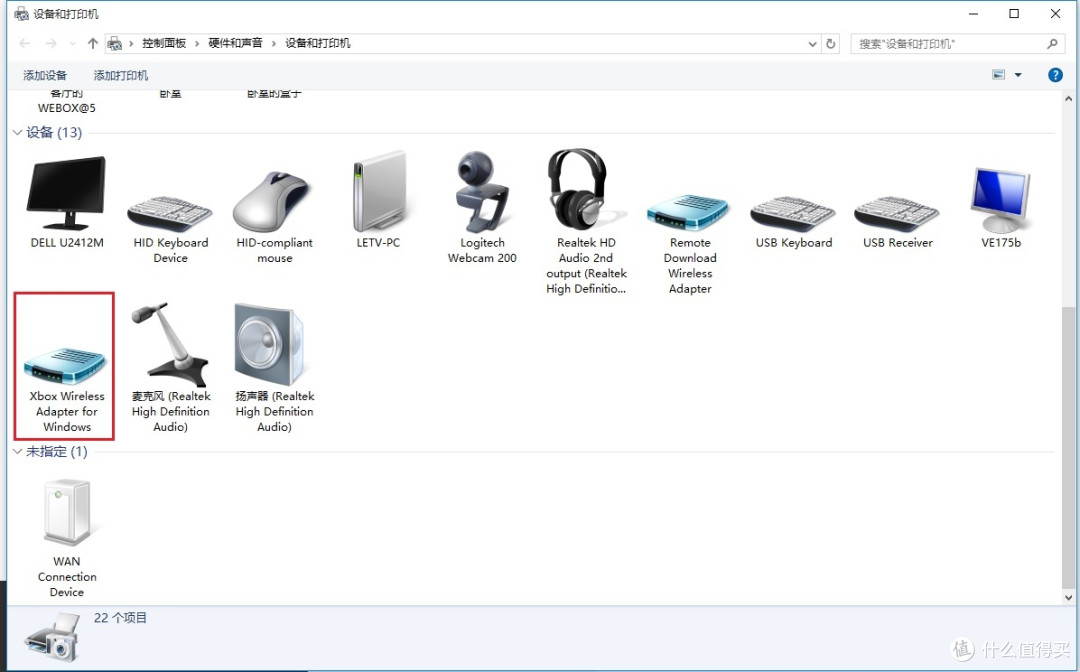Click the change view icon
The width and height of the screenshot is (1080, 672).
click(998, 74)
